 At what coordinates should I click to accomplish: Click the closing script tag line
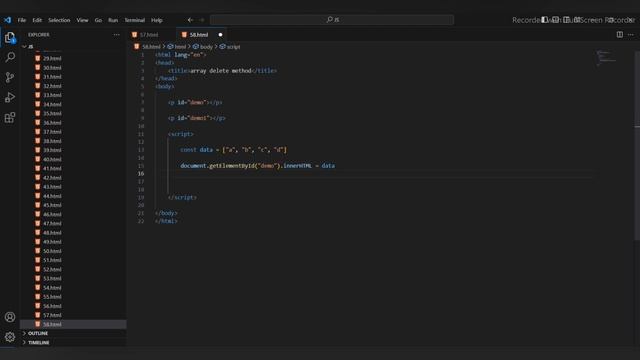coord(182,197)
